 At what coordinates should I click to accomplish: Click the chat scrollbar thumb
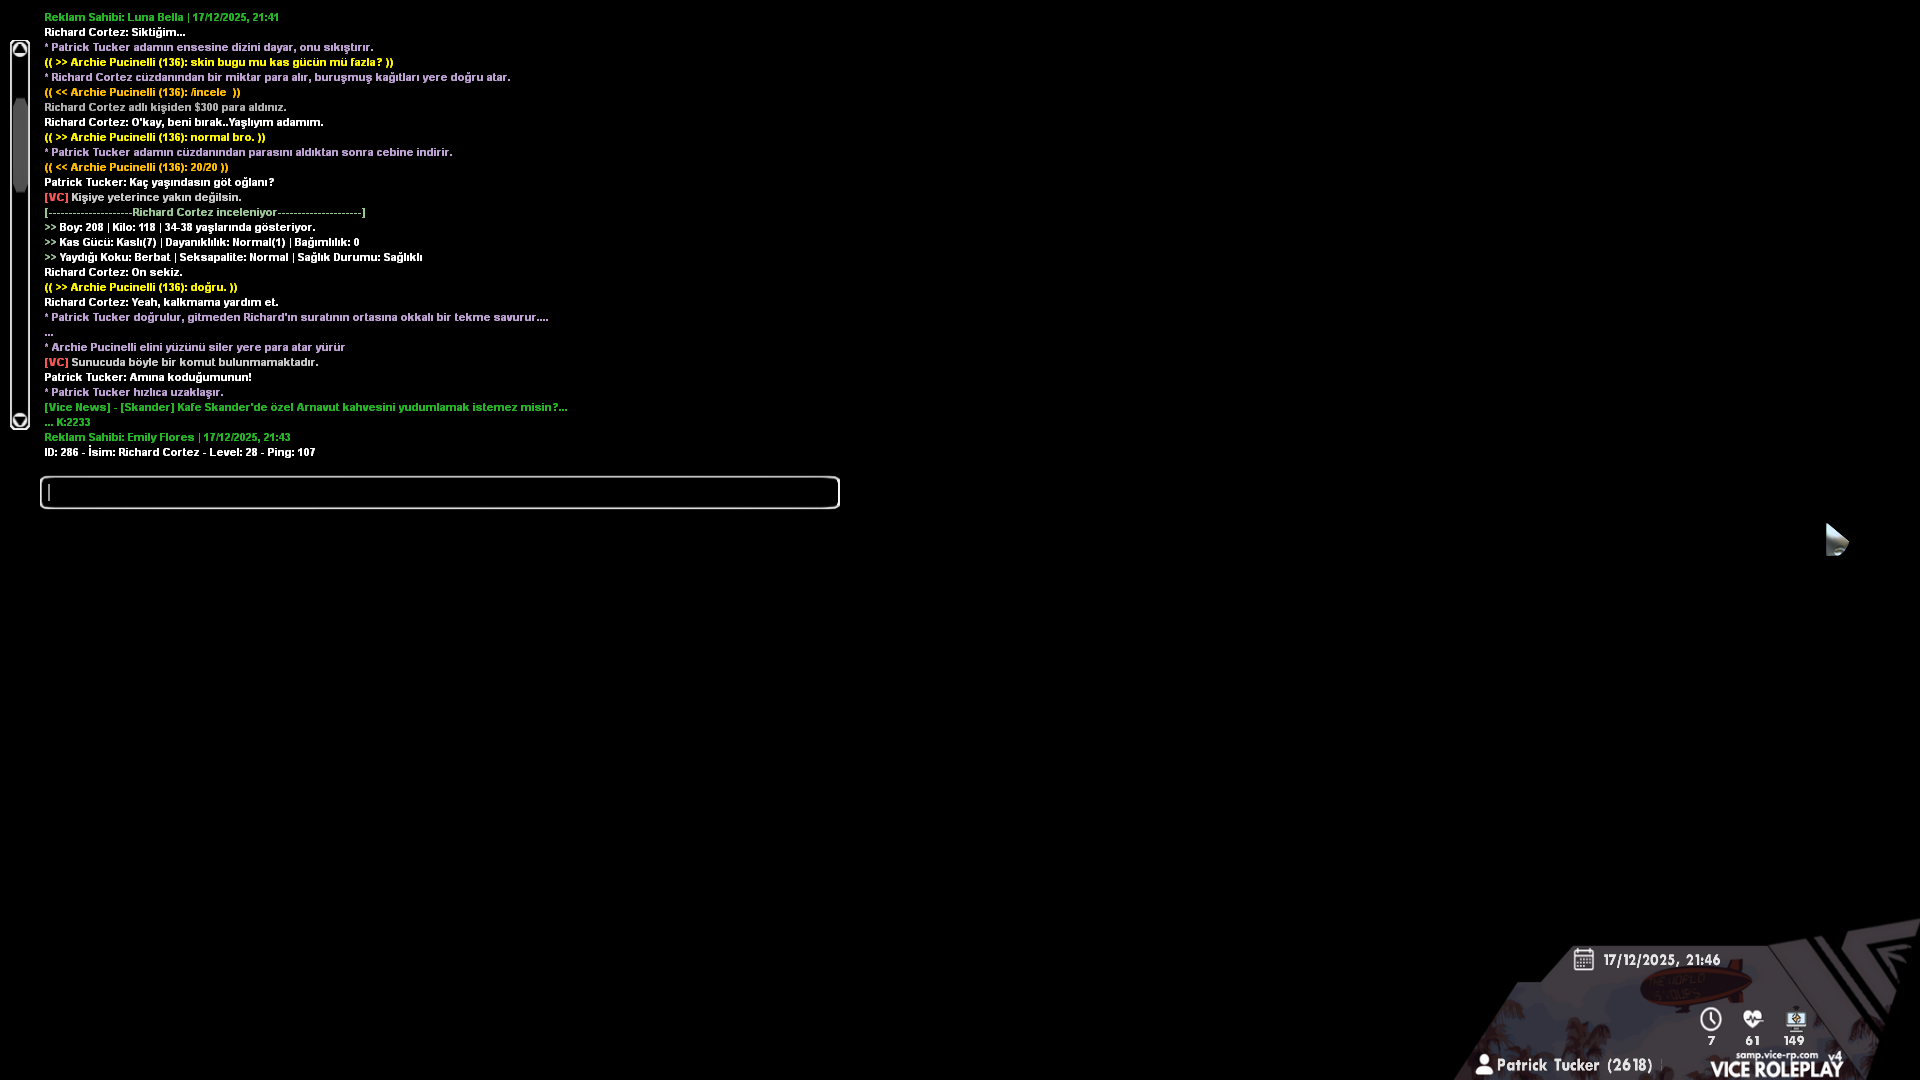click(20, 145)
